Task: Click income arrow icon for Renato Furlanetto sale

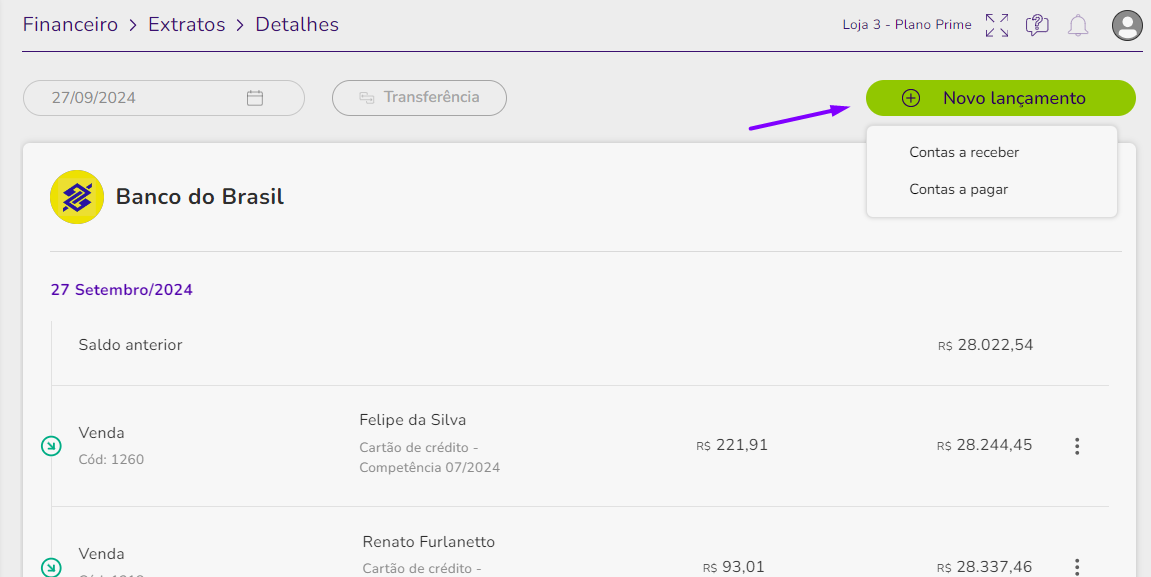Action: click(51, 567)
